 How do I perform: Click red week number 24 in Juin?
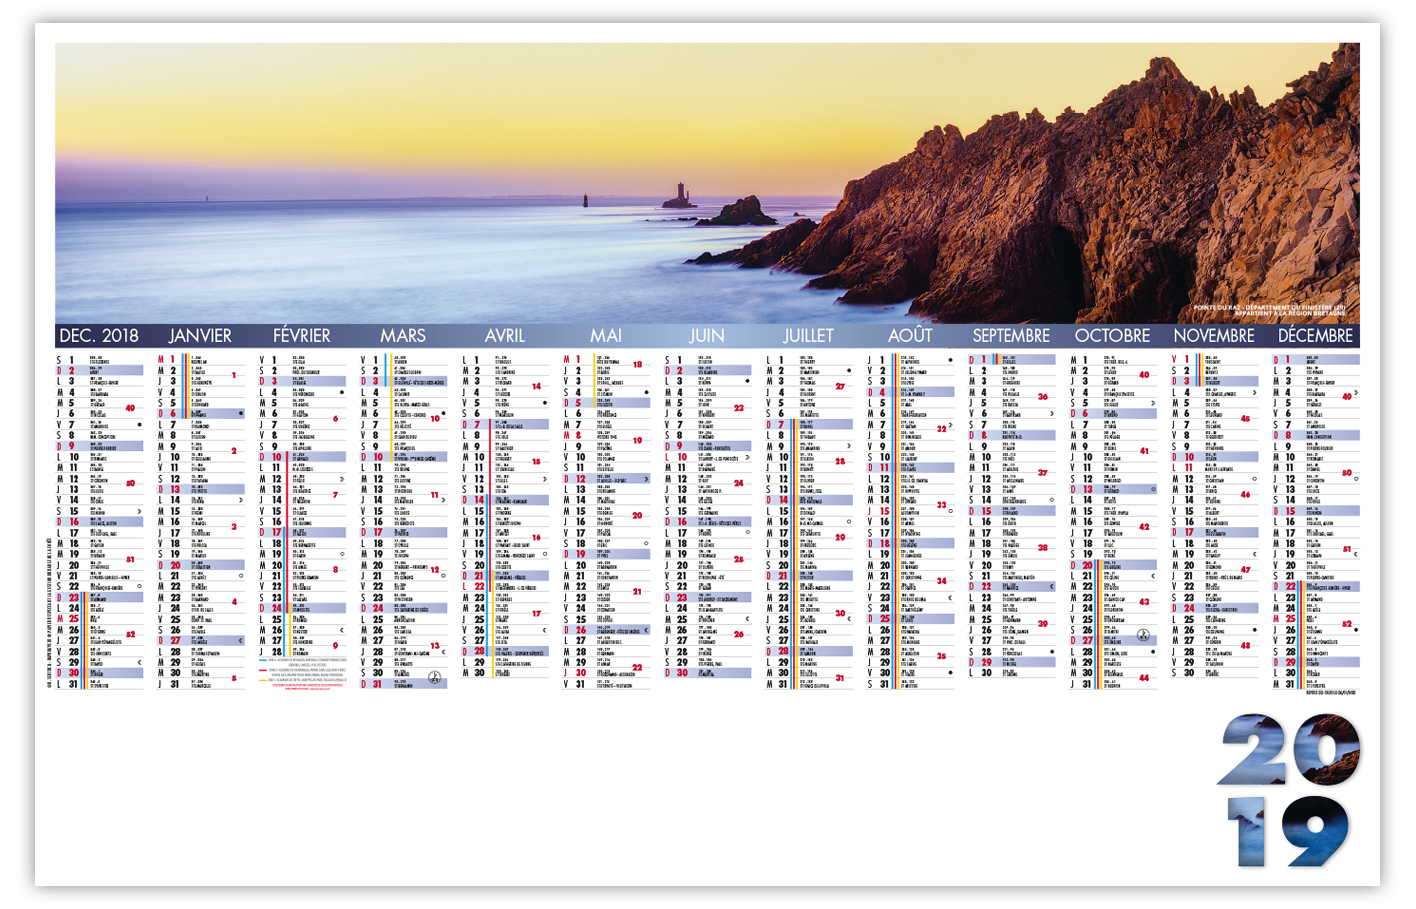[739, 484]
